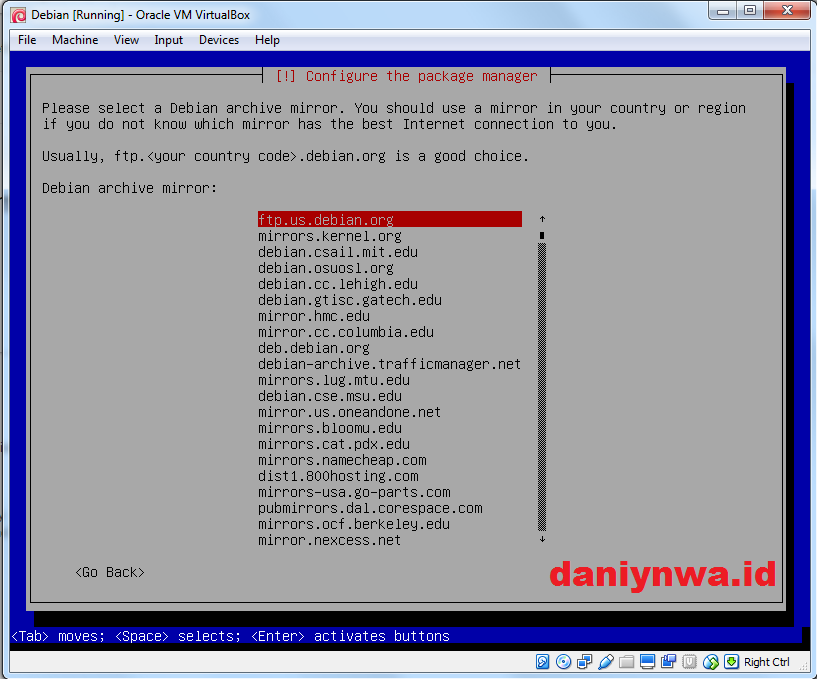Click the network adapters status icon
817x679 pixels.
[x=585, y=662]
